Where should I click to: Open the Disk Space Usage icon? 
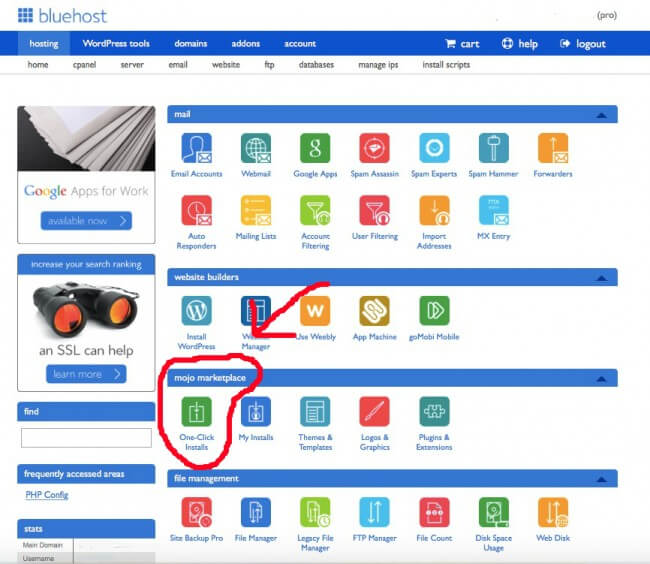coord(494,513)
